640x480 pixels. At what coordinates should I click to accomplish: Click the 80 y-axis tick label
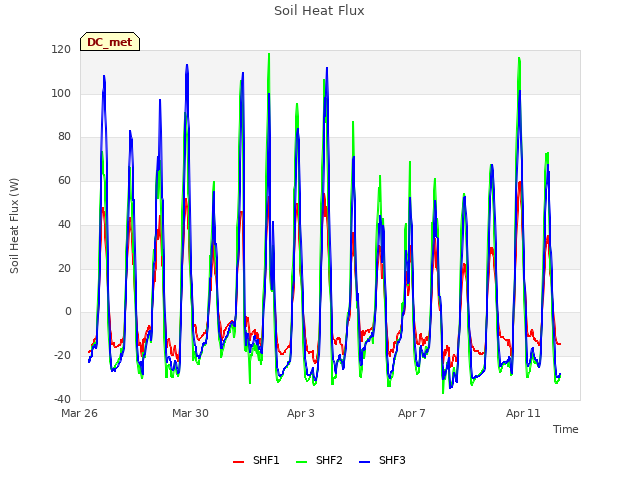point(64,137)
